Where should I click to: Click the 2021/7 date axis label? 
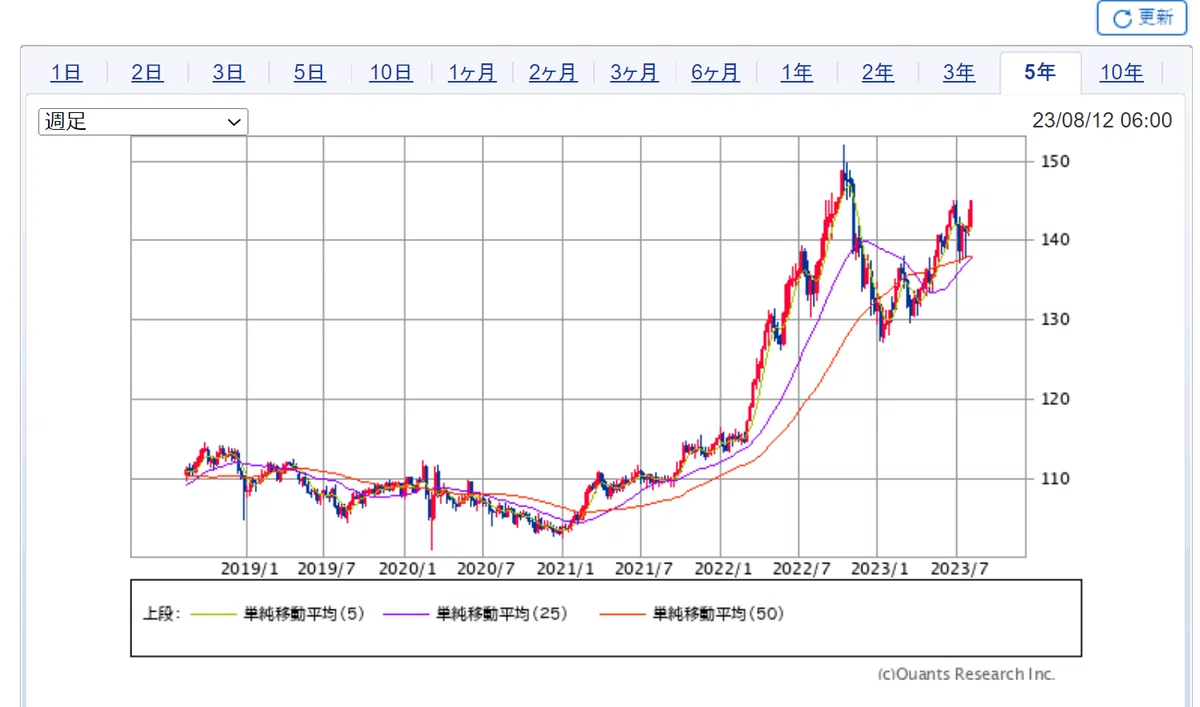pyautogui.click(x=643, y=569)
